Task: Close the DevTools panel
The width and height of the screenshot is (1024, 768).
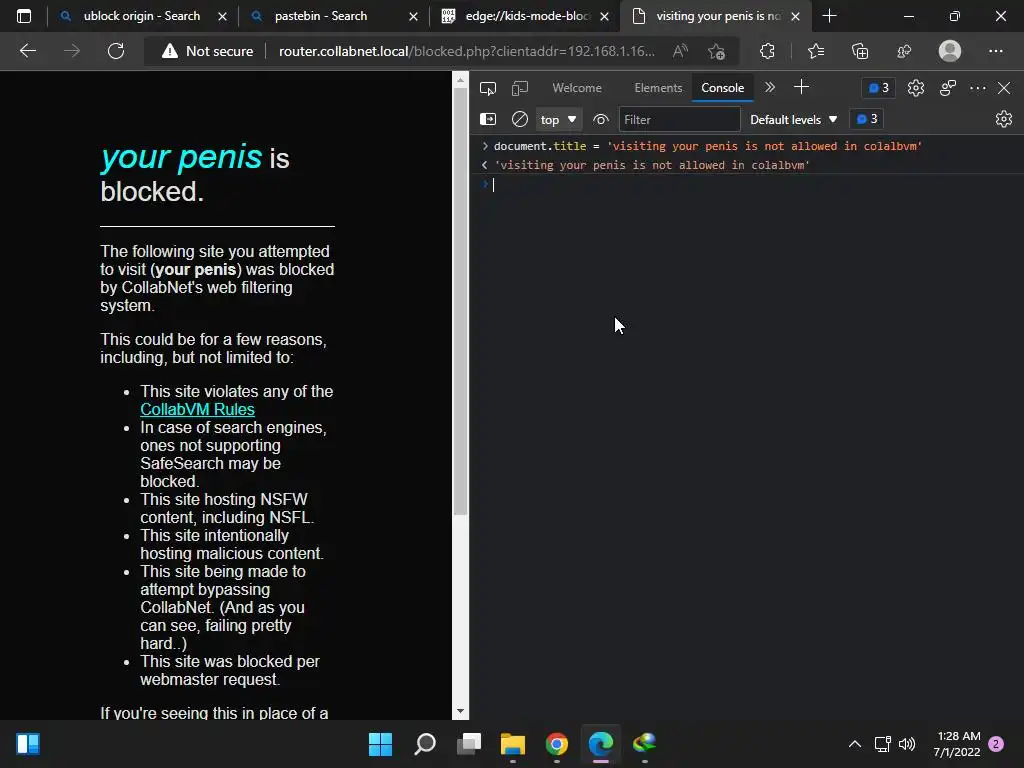Action: coord(1004,88)
